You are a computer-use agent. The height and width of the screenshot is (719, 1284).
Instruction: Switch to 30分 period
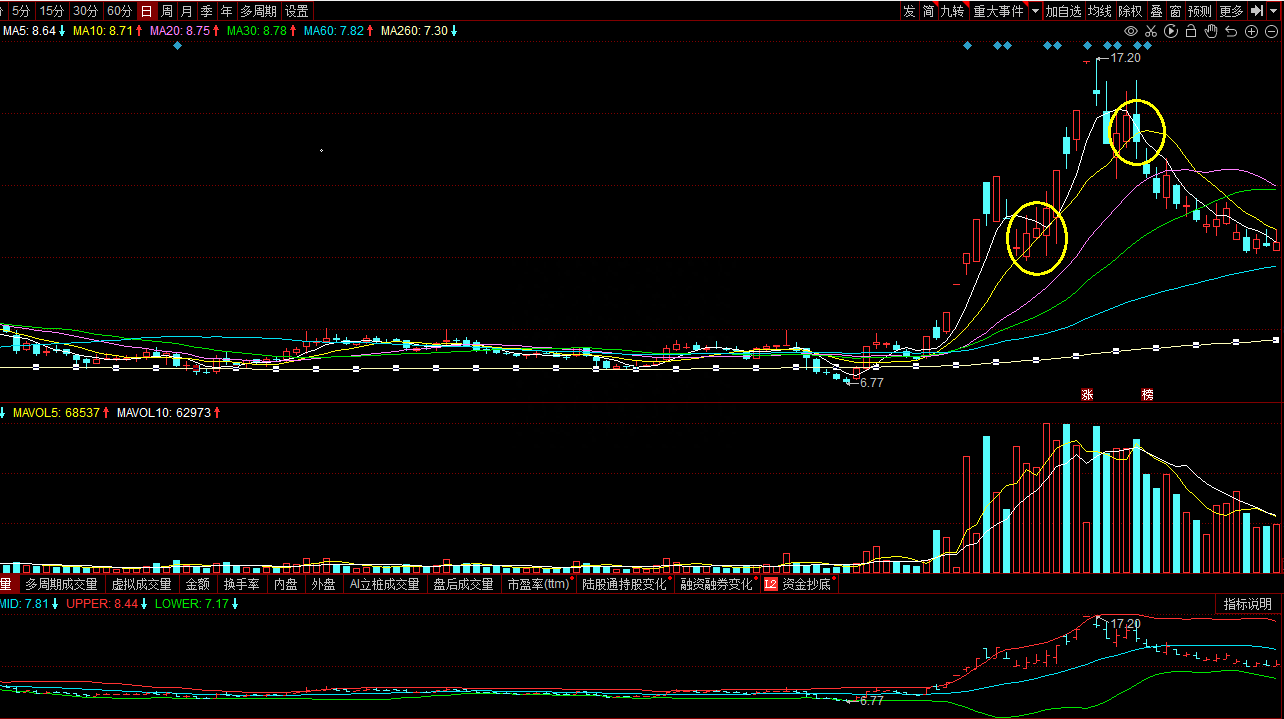pyautogui.click(x=85, y=11)
